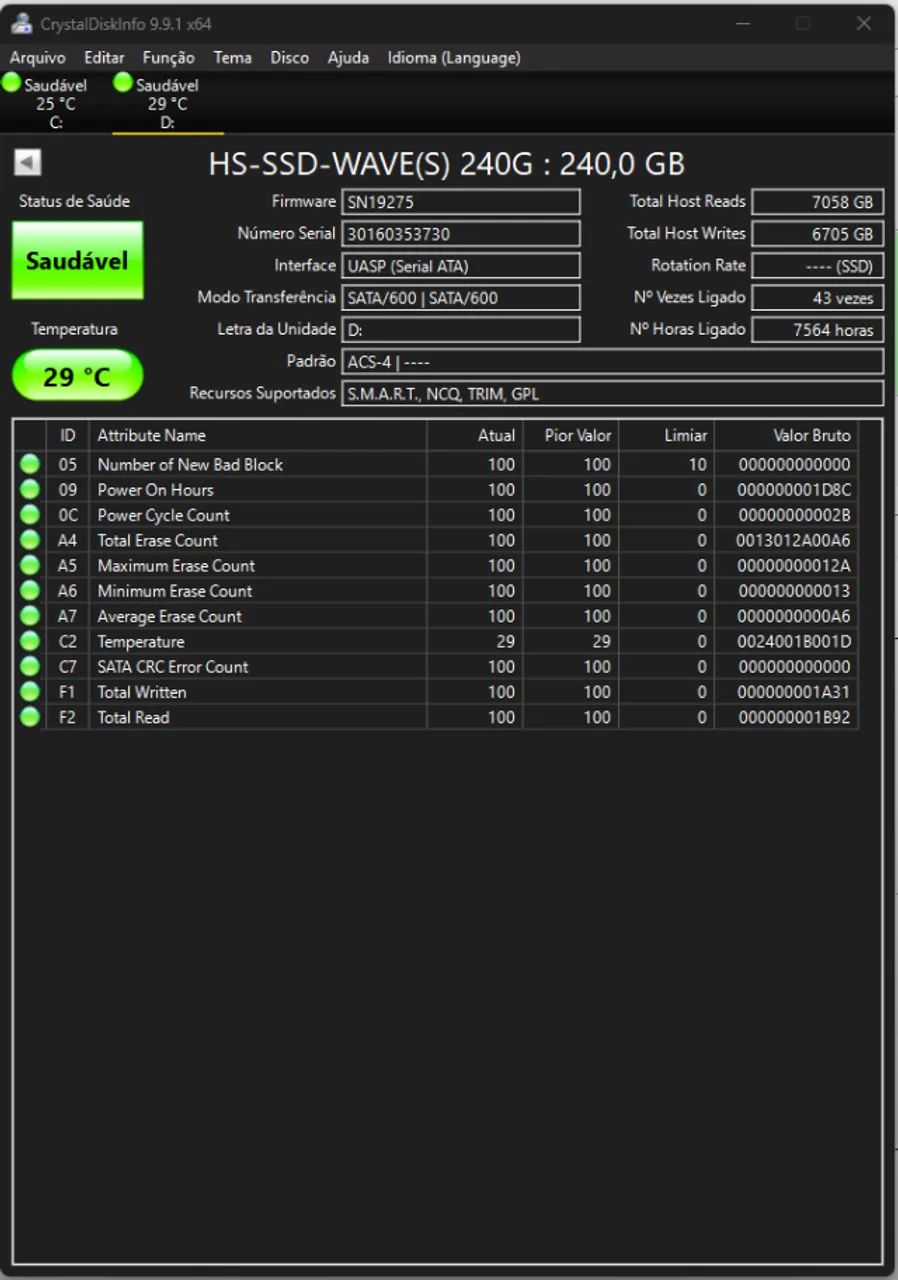Select the SATA CRC Error Count attribute name
898x1280 pixels.
click(x=172, y=666)
